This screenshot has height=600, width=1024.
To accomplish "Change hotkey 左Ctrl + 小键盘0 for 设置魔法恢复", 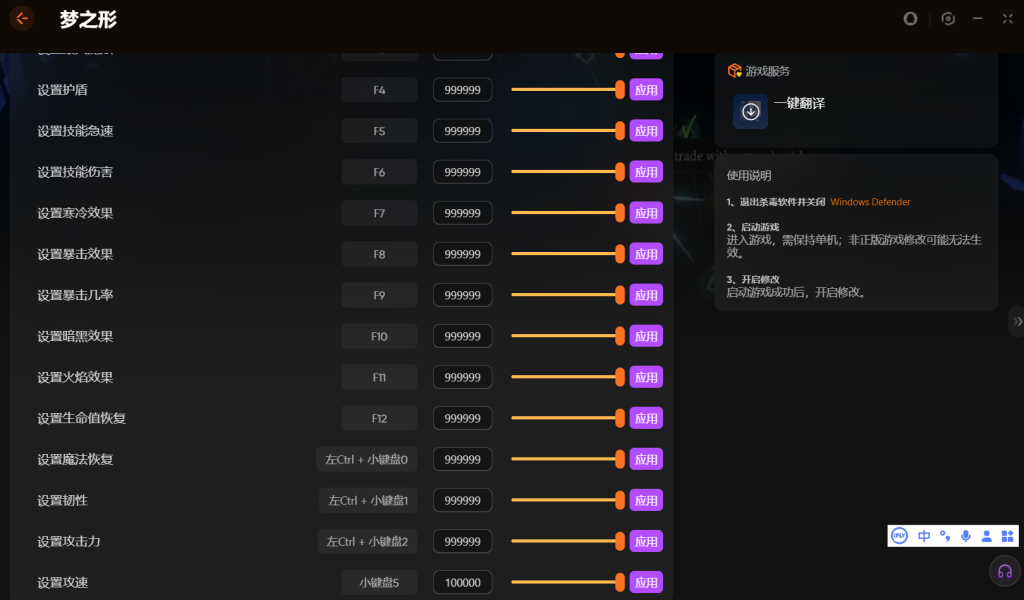I will pos(366,460).
